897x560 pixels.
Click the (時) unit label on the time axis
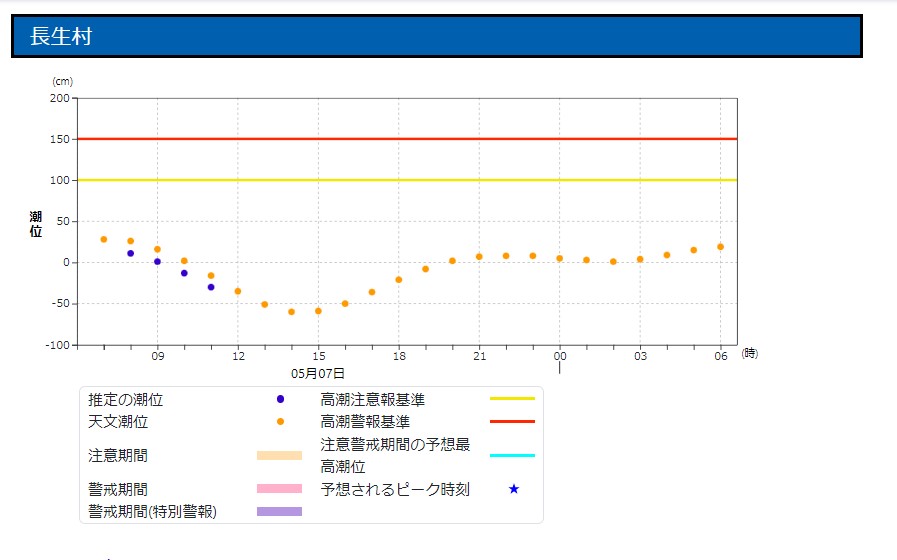(x=749, y=354)
